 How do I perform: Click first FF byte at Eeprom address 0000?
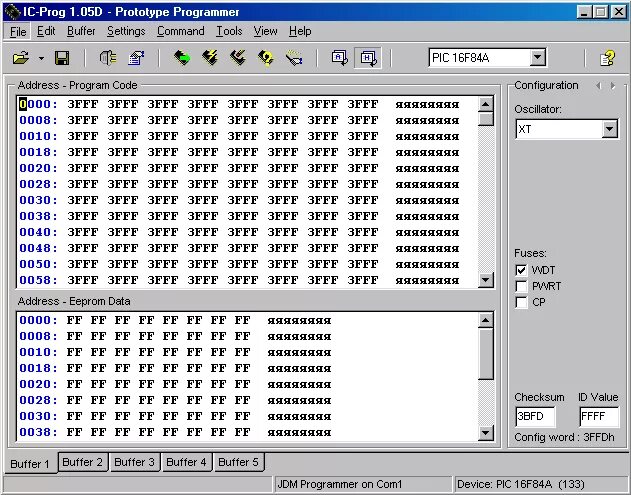point(74,320)
